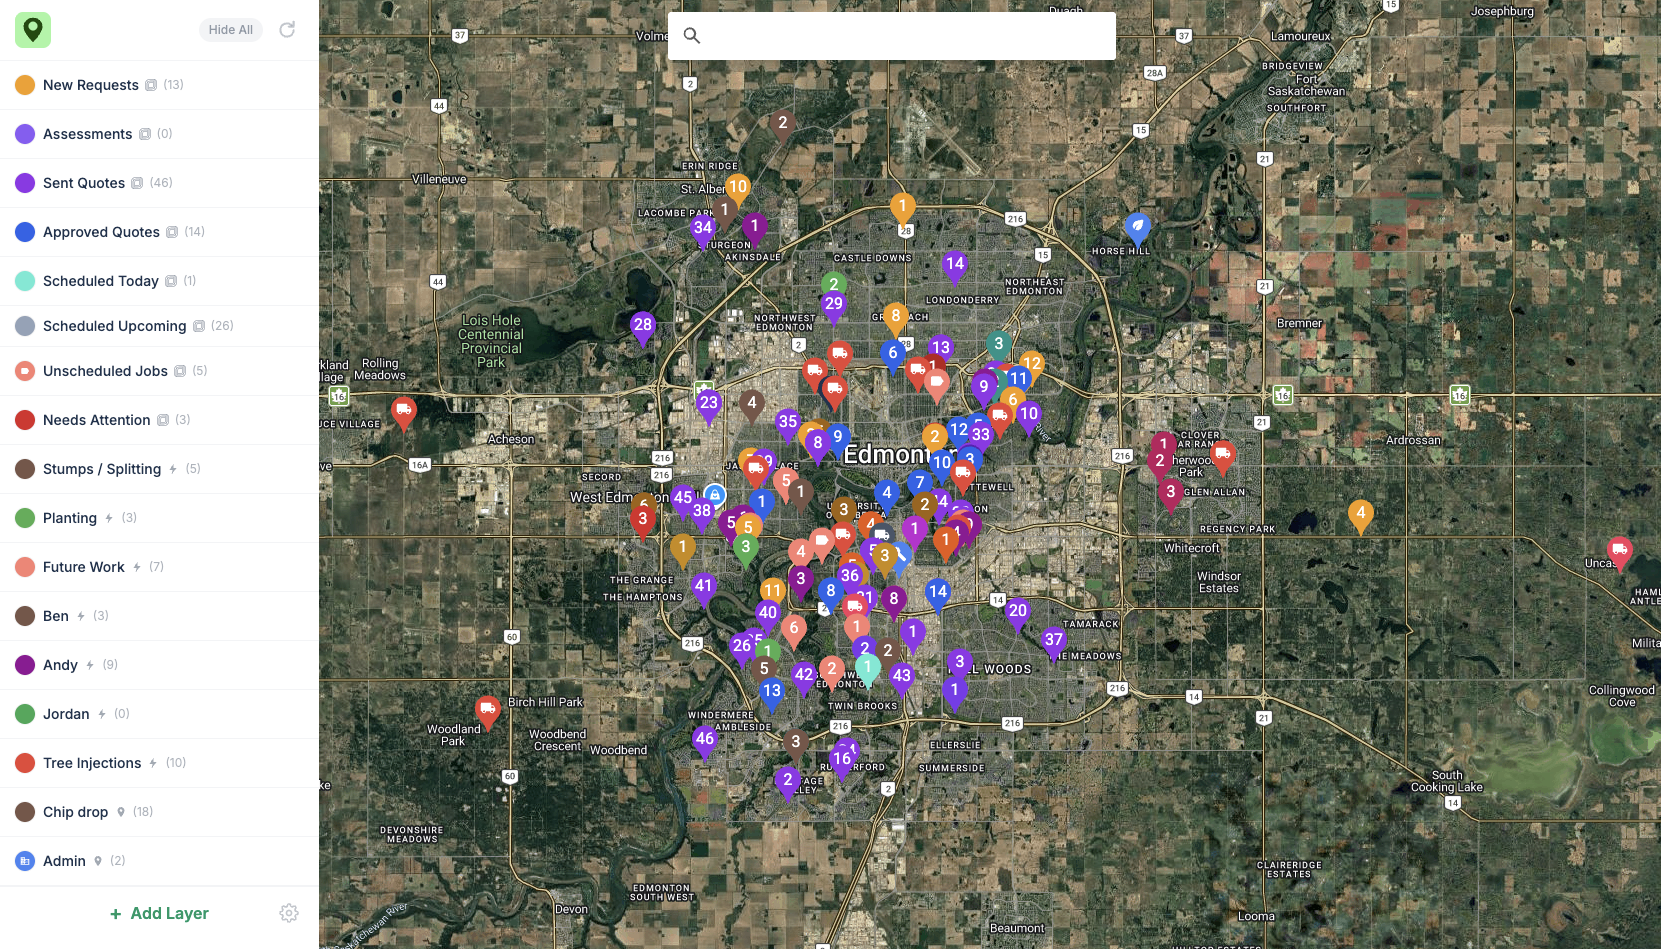This screenshot has height=949, width=1661.
Task: Toggle the Needs Attention red layer circle
Action: click(x=25, y=420)
